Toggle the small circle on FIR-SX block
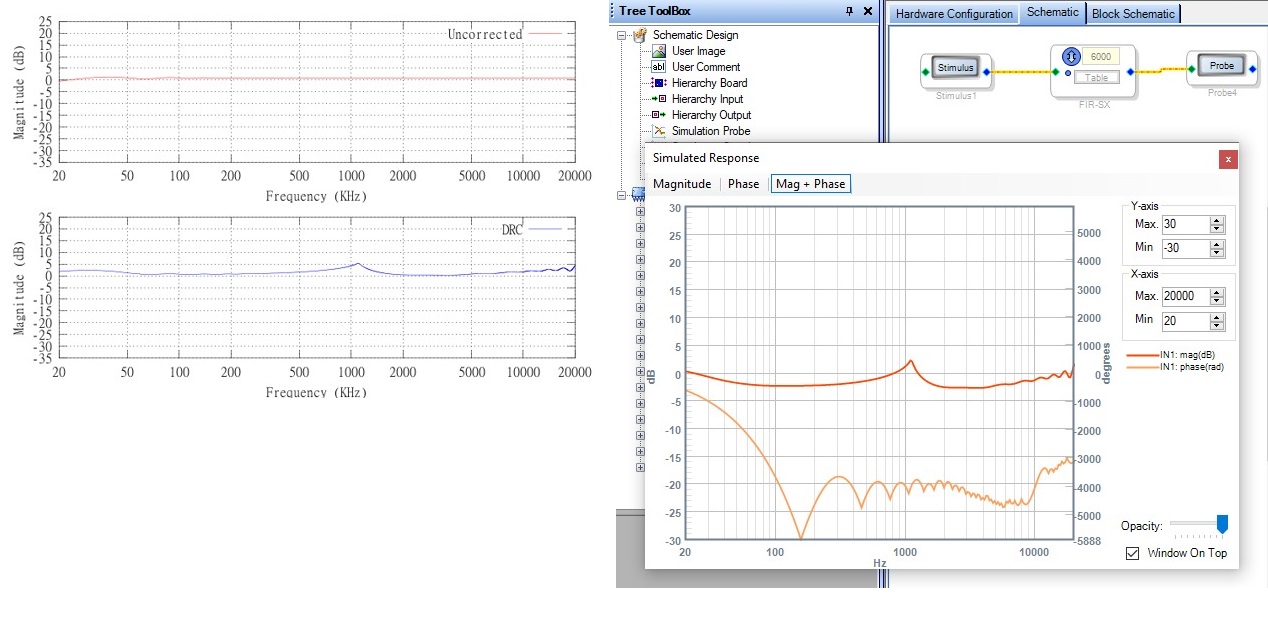This screenshot has width=1268, height=620. click(x=1068, y=73)
